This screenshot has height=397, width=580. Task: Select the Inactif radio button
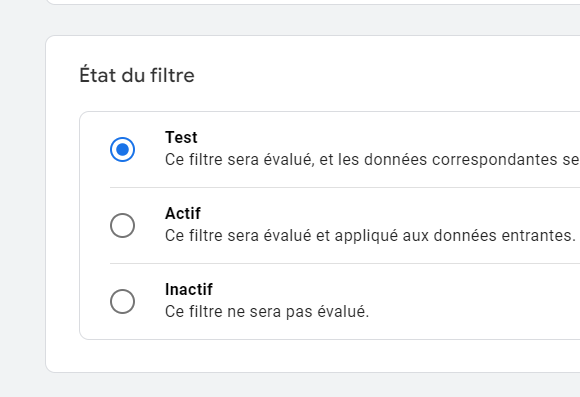click(x=122, y=301)
